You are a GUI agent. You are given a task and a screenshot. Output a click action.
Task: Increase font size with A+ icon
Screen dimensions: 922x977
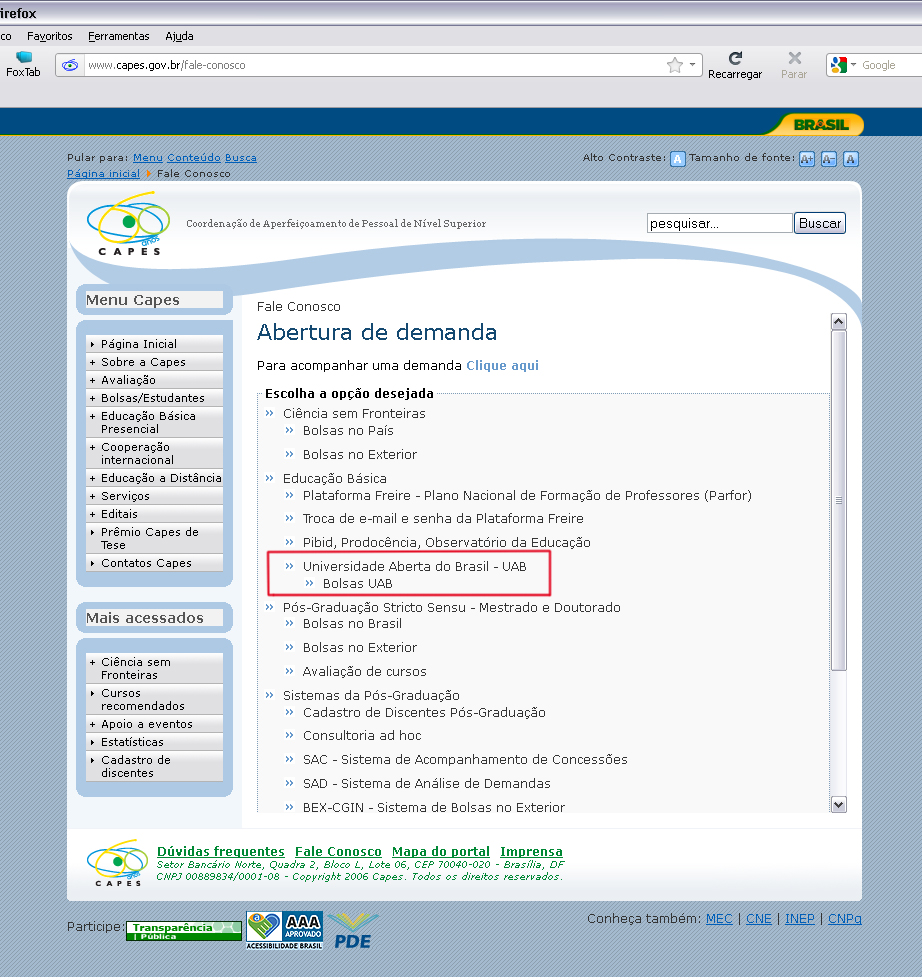(806, 159)
